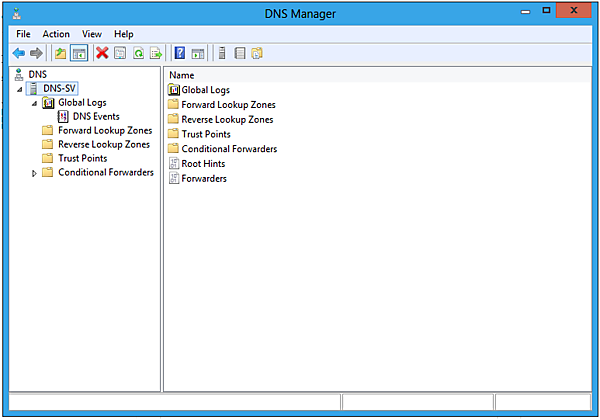Click the Back arrow in the toolbar

coord(18,53)
